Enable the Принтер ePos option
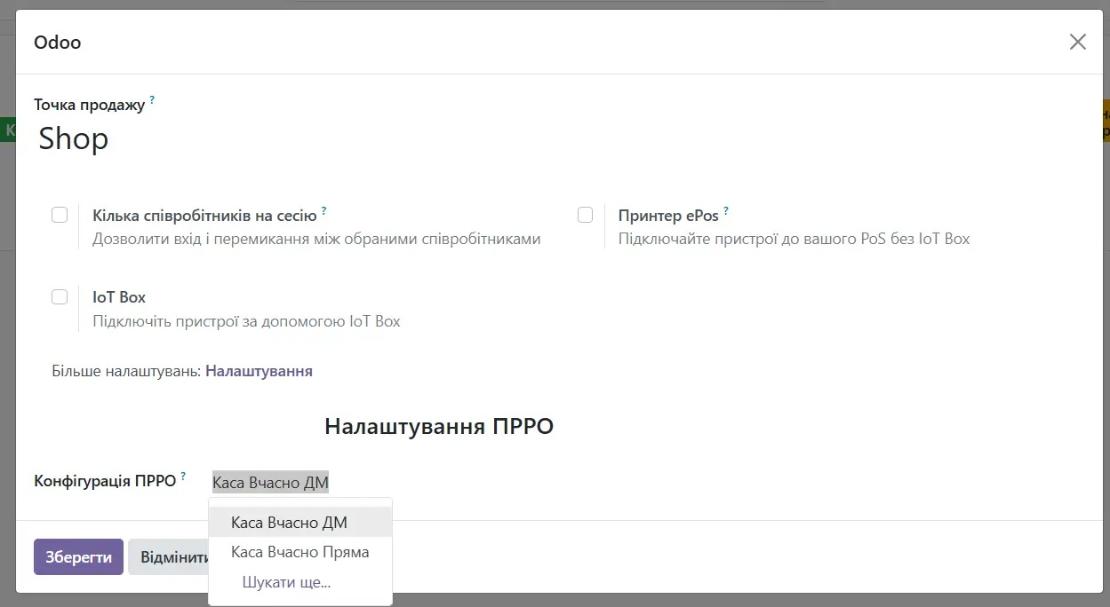The height and width of the screenshot is (607, 1110). click(x=585, y=213)
